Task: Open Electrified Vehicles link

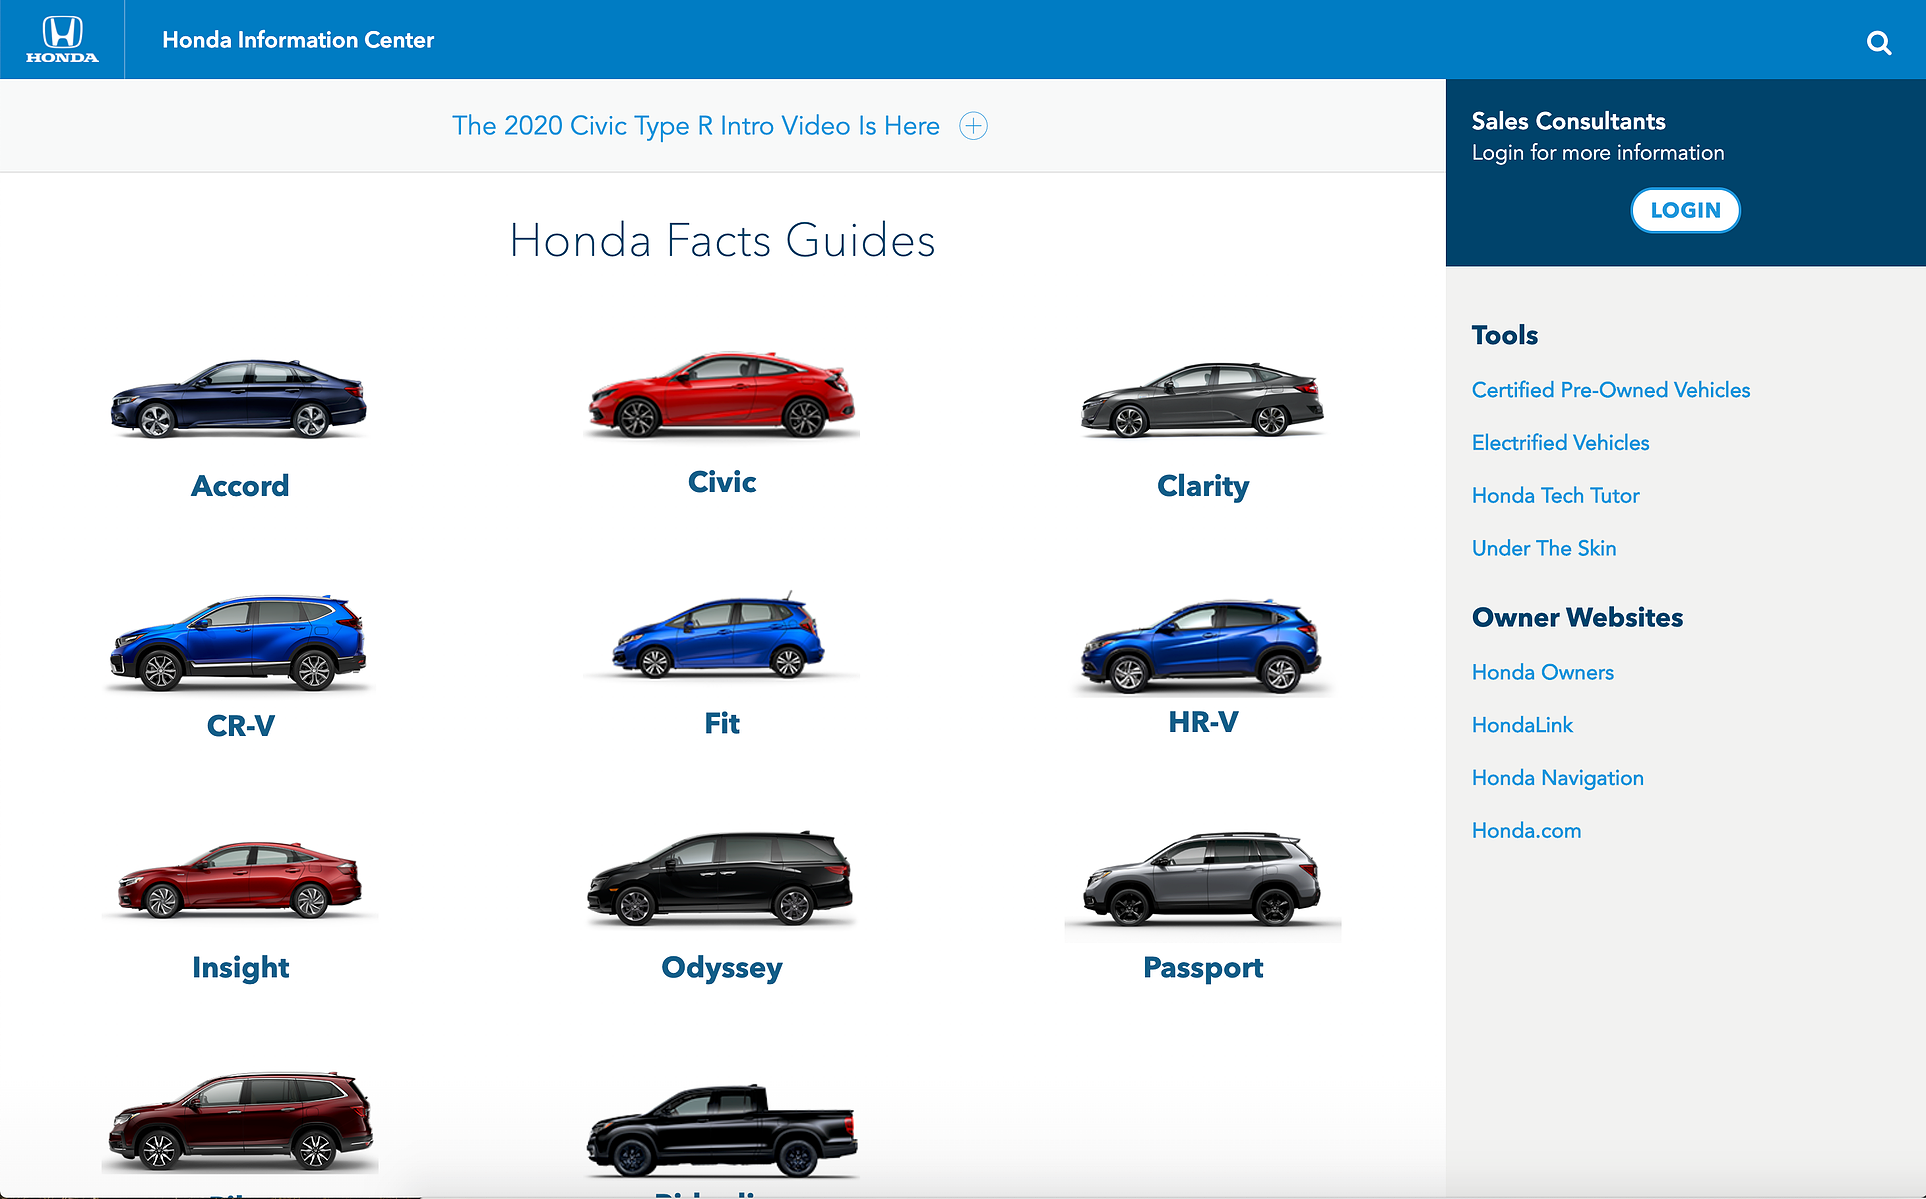Action: click(x=1560, y=443)
